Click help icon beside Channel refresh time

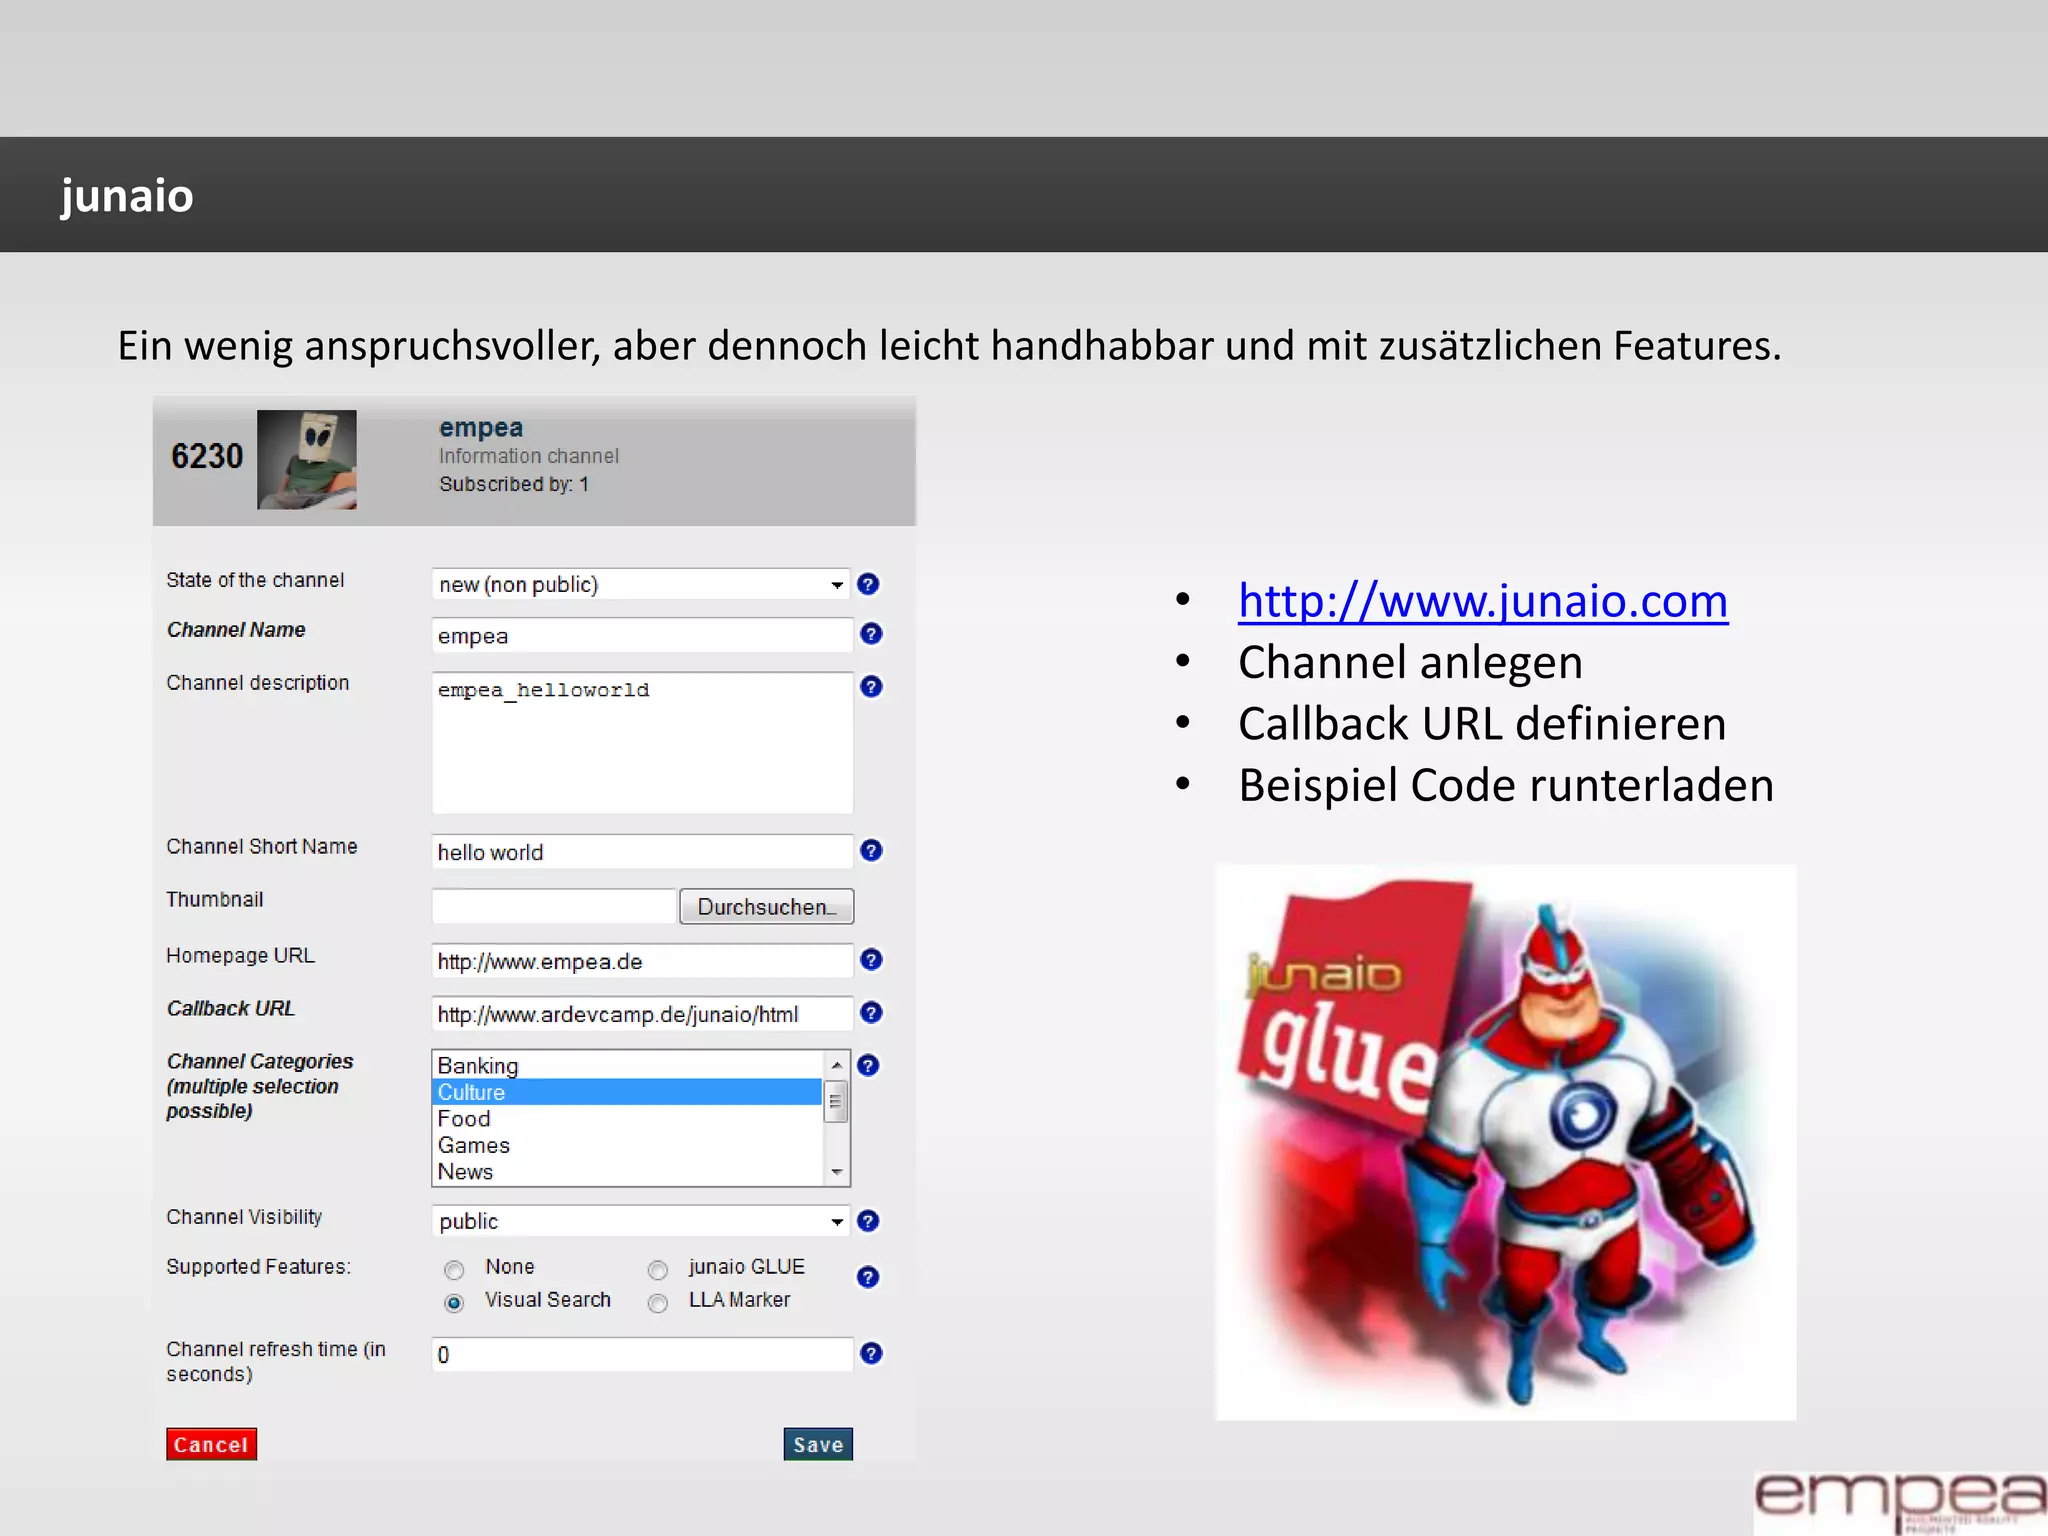click(871, 1354)
